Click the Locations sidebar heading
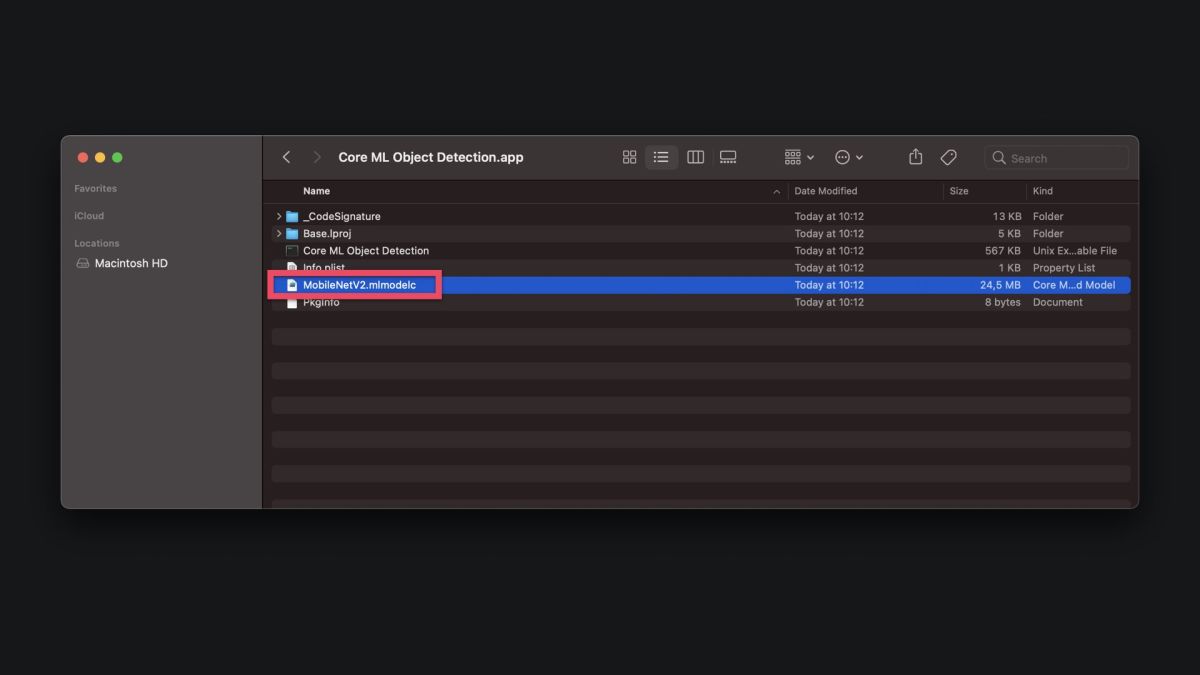 [96, 243]
